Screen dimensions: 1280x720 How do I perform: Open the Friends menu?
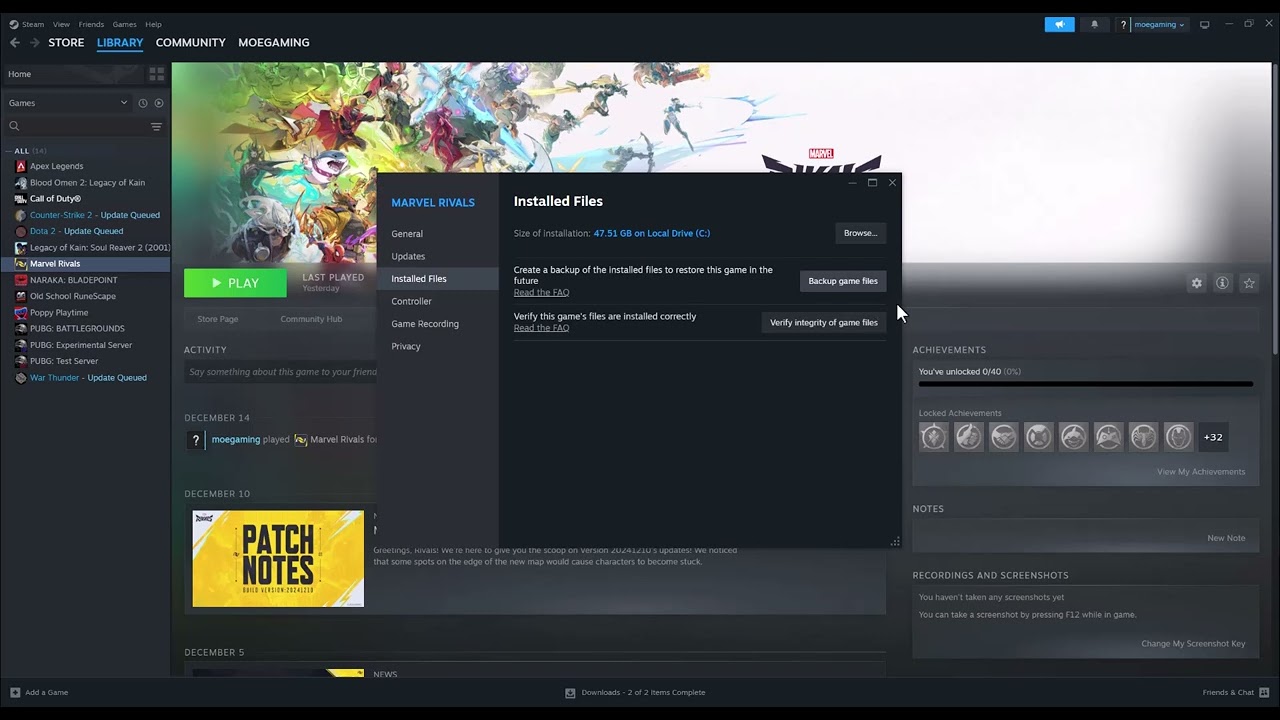click(91, 24)
